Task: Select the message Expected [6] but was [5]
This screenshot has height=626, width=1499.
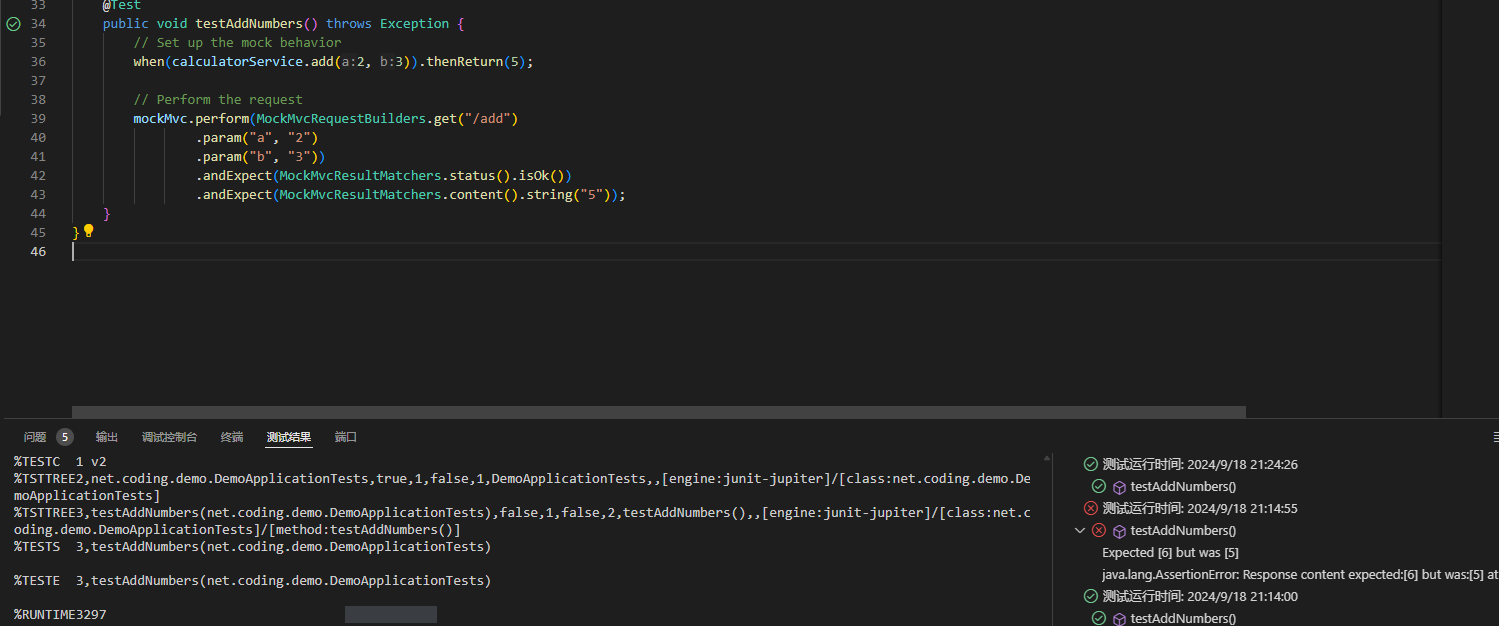Action: click(x=1171, y=552)
